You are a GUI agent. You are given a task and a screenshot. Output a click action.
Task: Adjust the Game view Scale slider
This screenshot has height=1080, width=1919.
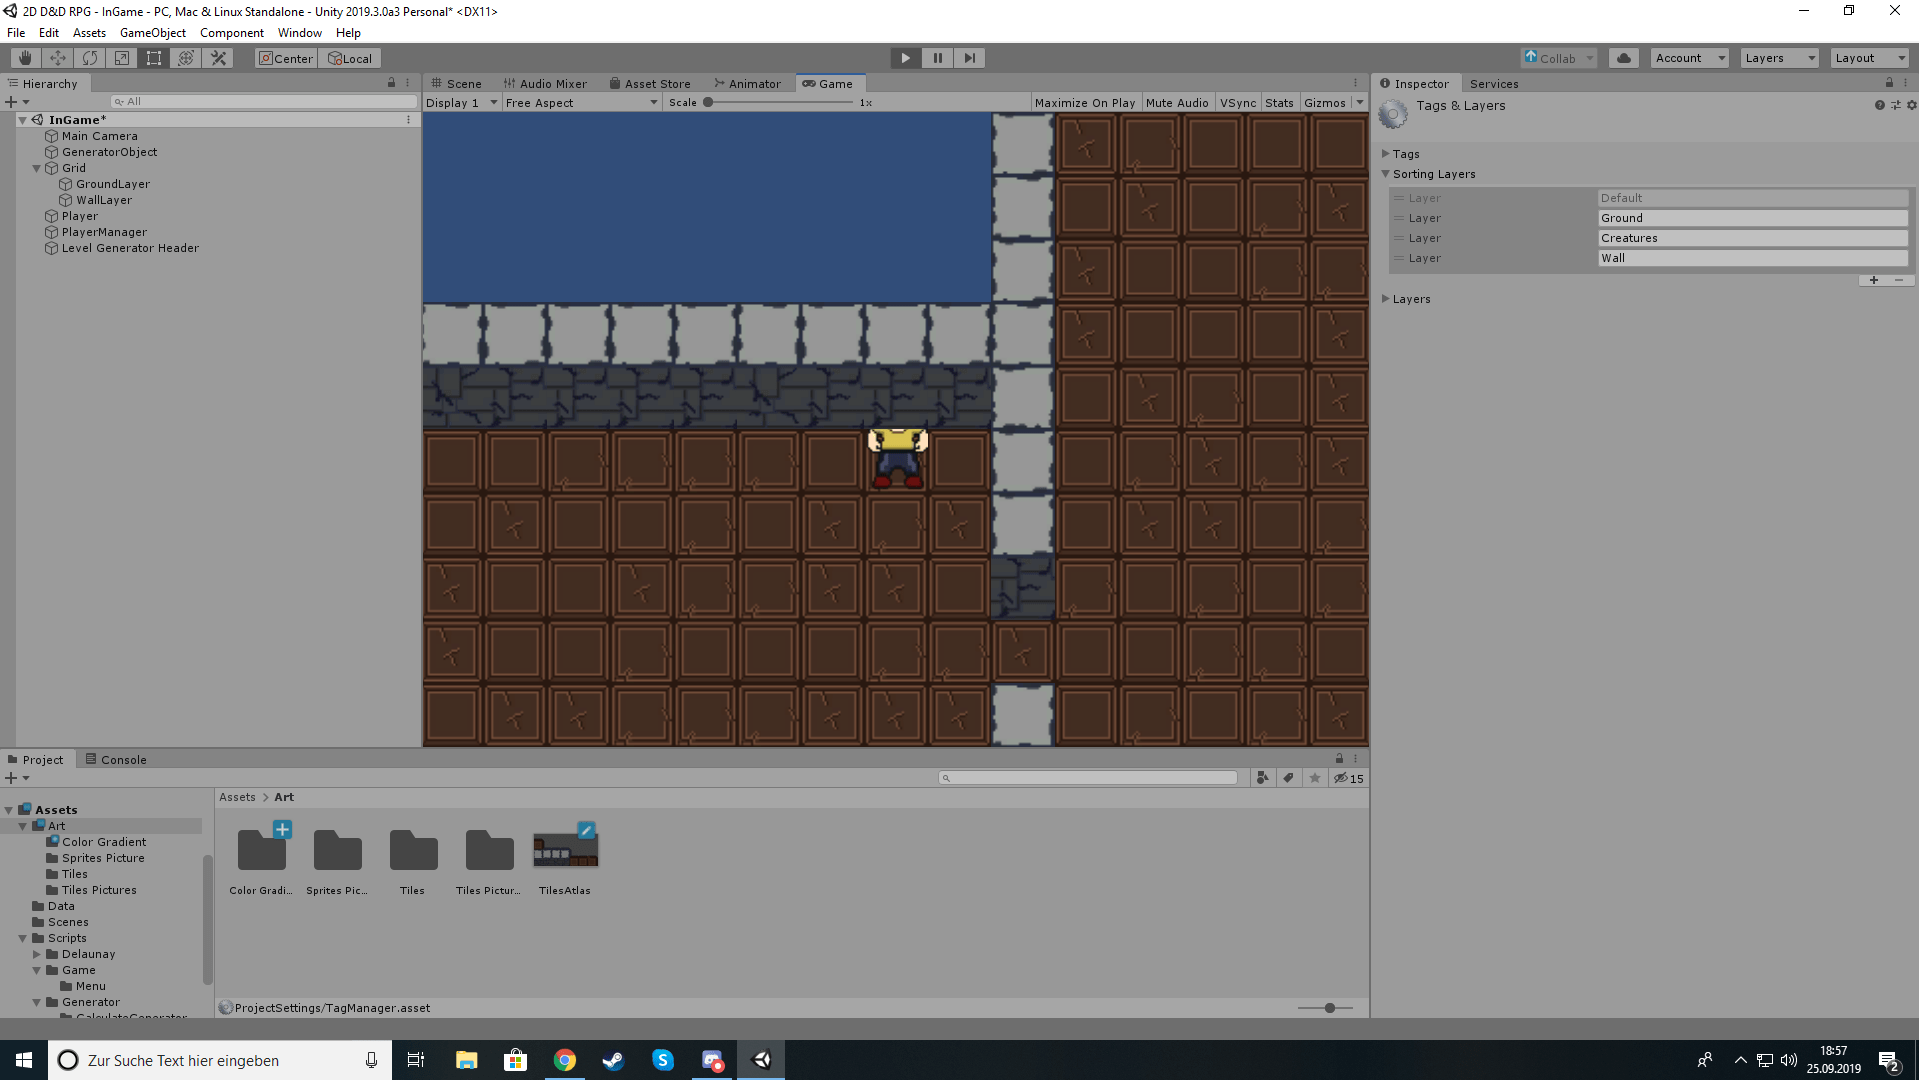tap(710, 102)
